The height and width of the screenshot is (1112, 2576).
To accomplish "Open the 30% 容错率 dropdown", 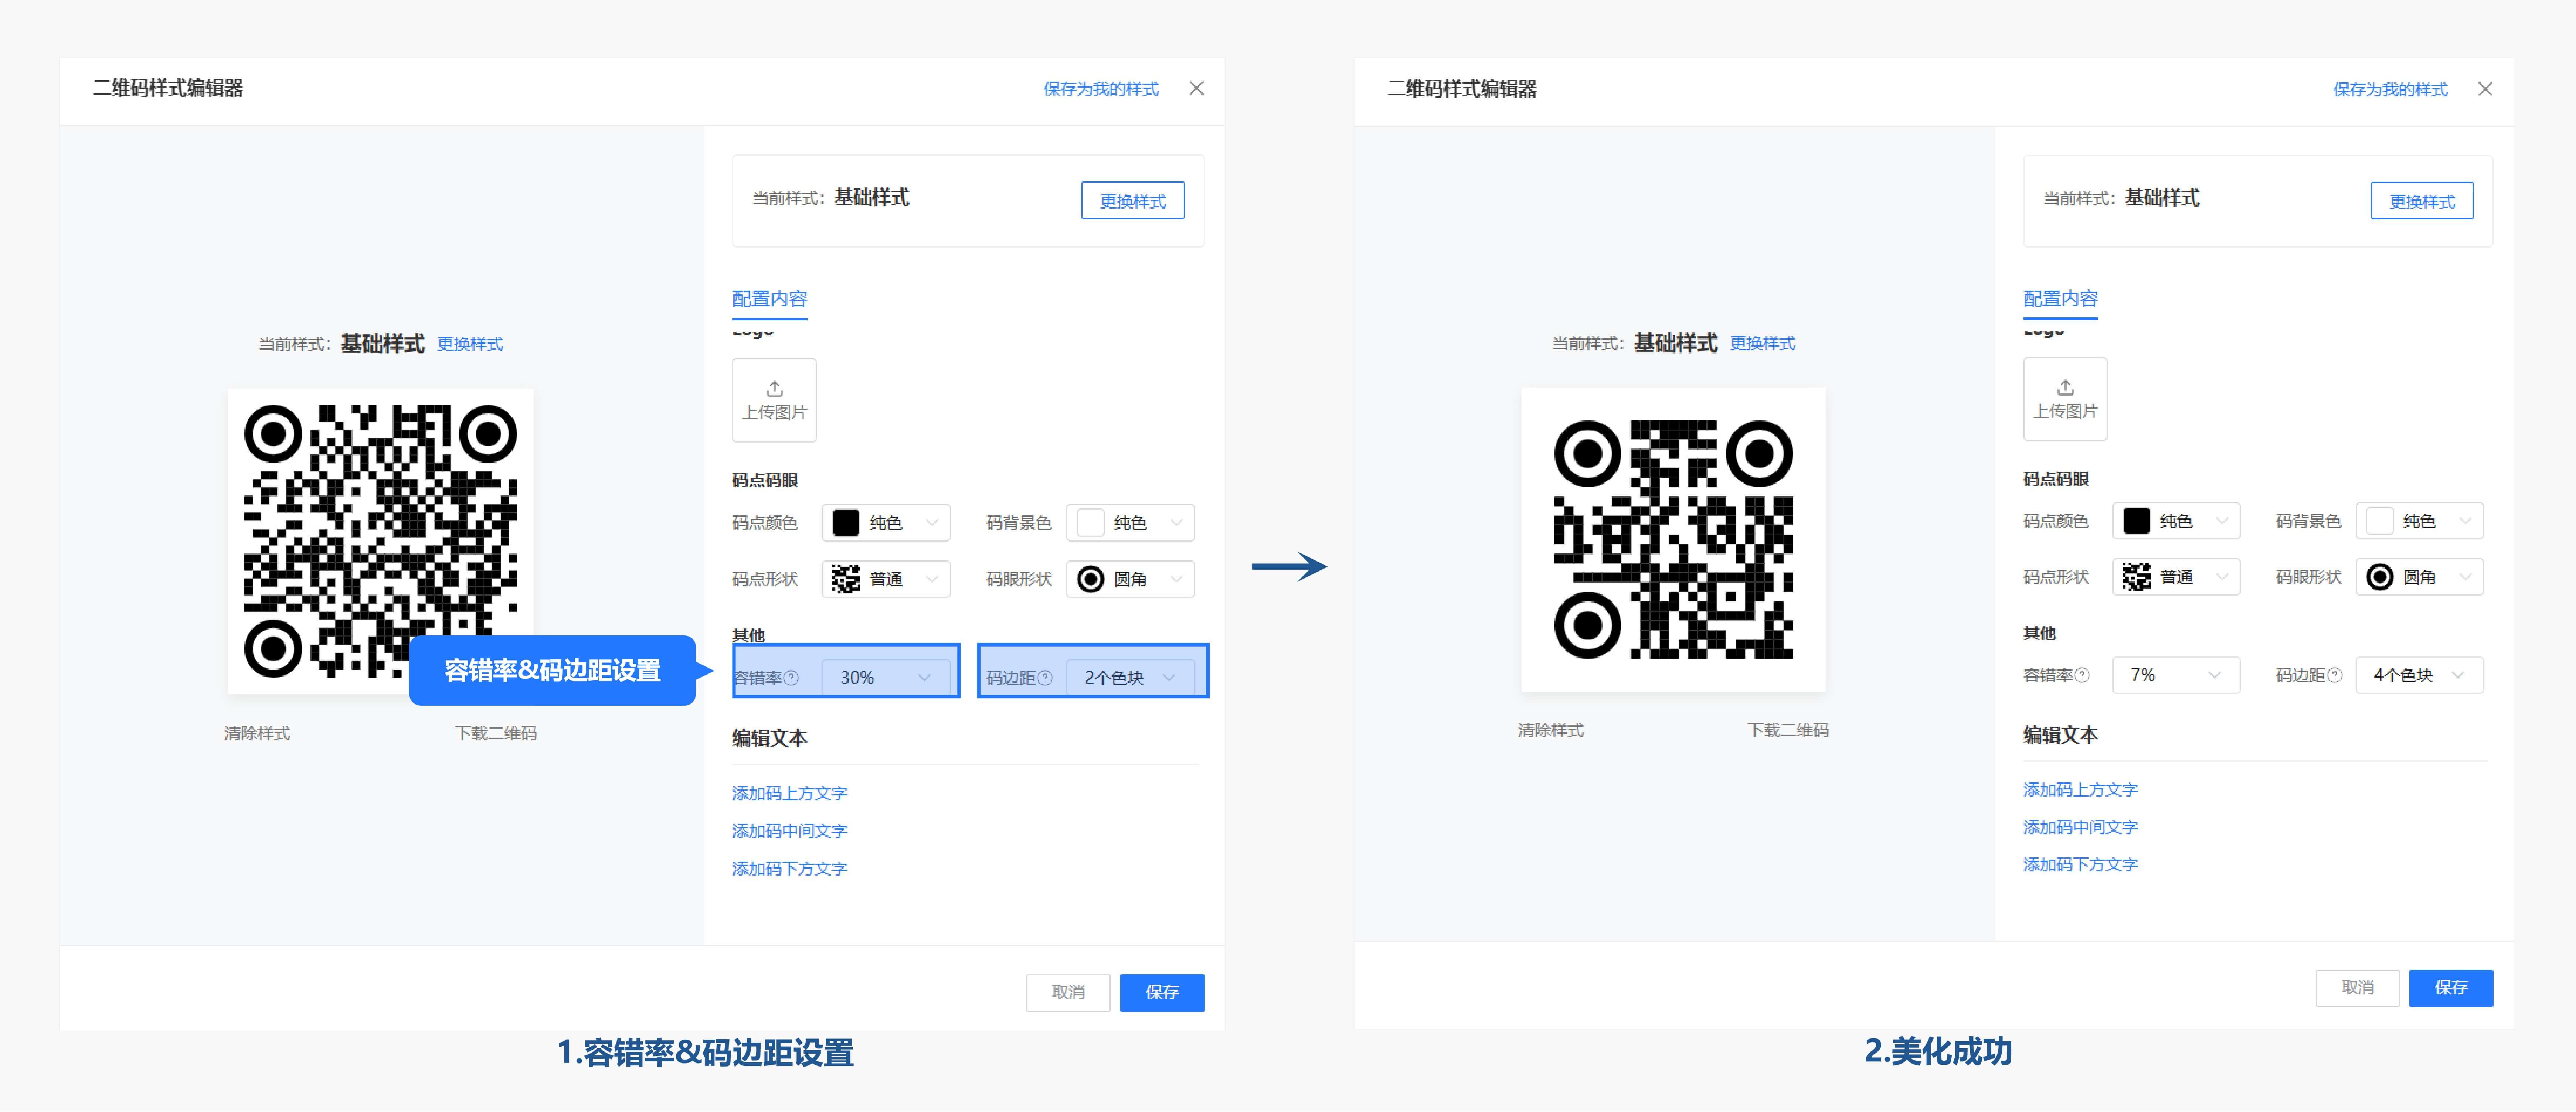I will click(x=885, y=677).
